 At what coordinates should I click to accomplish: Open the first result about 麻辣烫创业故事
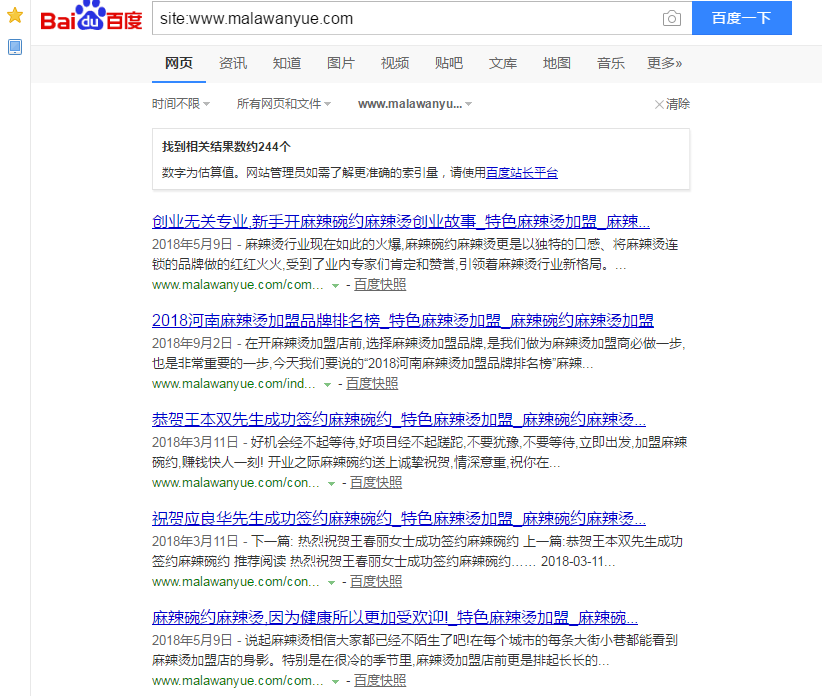point(400,222)
